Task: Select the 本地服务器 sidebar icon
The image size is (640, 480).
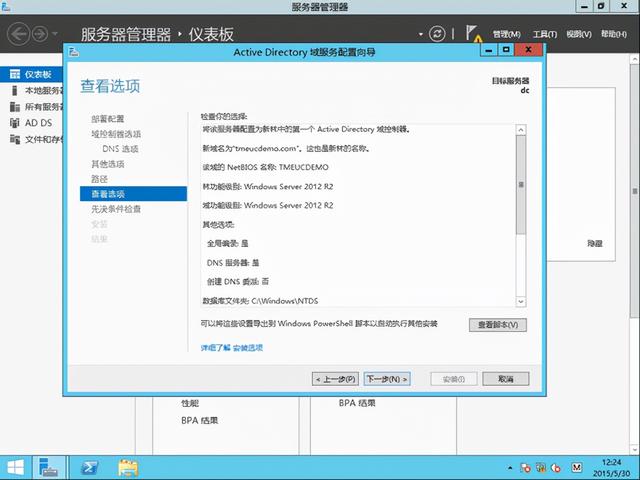Action: click(x=15, y=90)
